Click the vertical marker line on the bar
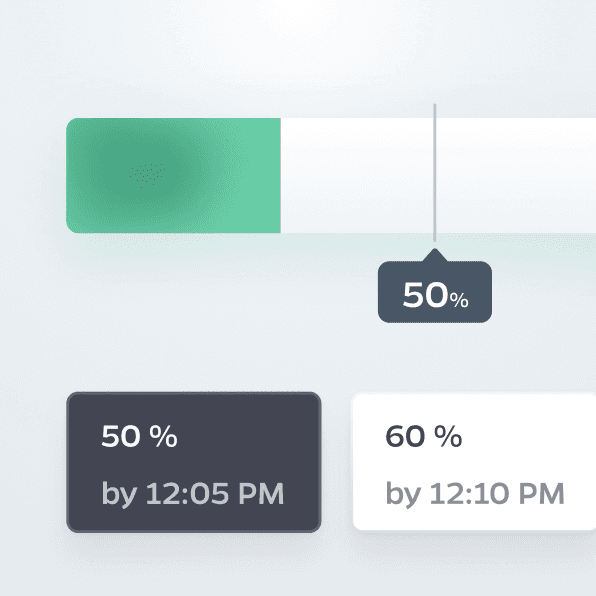The width and height of the screenshot is (596, 596). (435, 175)
